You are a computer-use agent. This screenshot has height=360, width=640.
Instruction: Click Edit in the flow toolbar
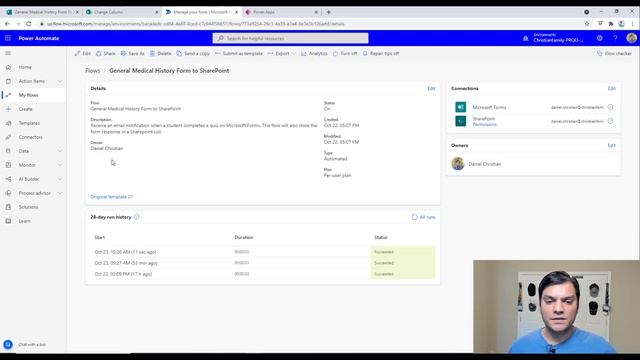[x=82, y=53]
